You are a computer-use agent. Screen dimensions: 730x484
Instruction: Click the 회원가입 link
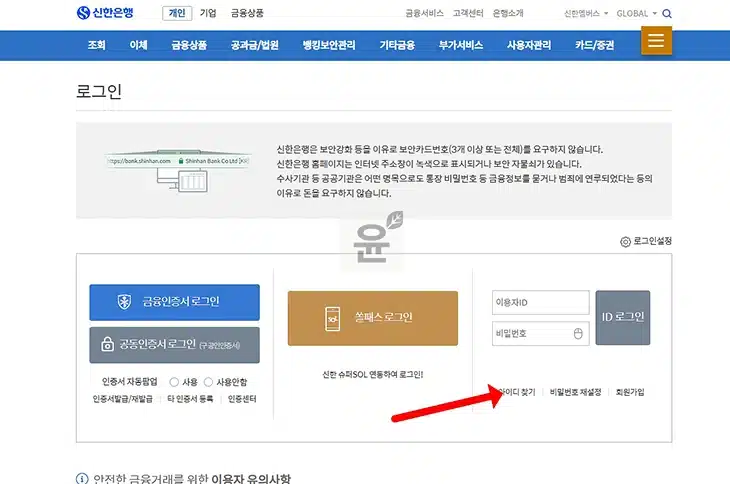click(630, 392)
